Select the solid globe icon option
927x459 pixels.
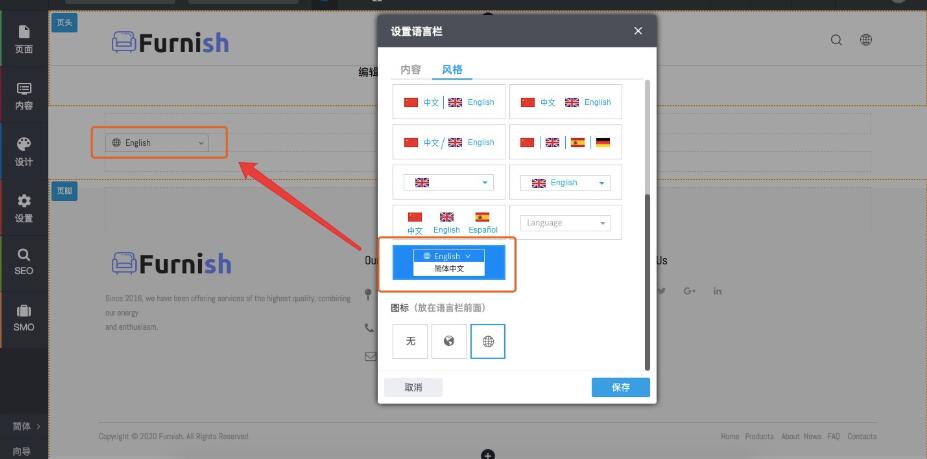pos(449,341)
